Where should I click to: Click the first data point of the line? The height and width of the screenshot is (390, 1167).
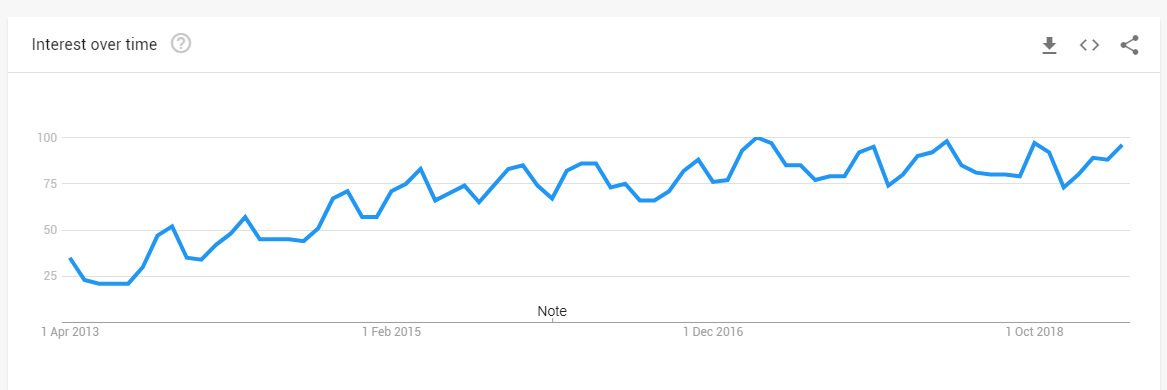(x=70, y=258)
